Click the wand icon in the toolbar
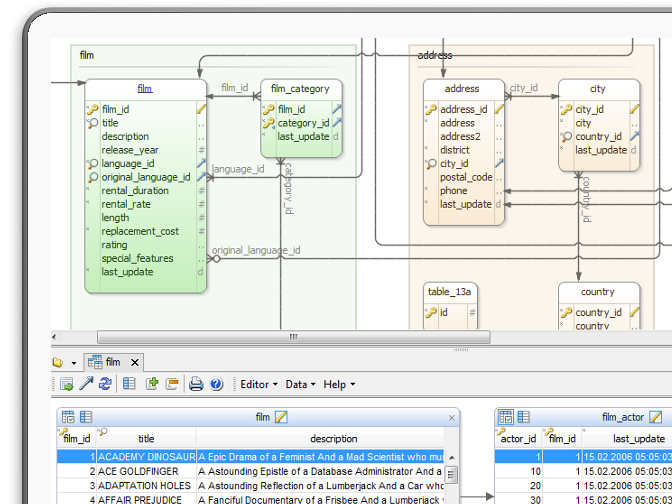Image resolution: width=672 pixels, height=504 pixels. click(x=87, y=384)
